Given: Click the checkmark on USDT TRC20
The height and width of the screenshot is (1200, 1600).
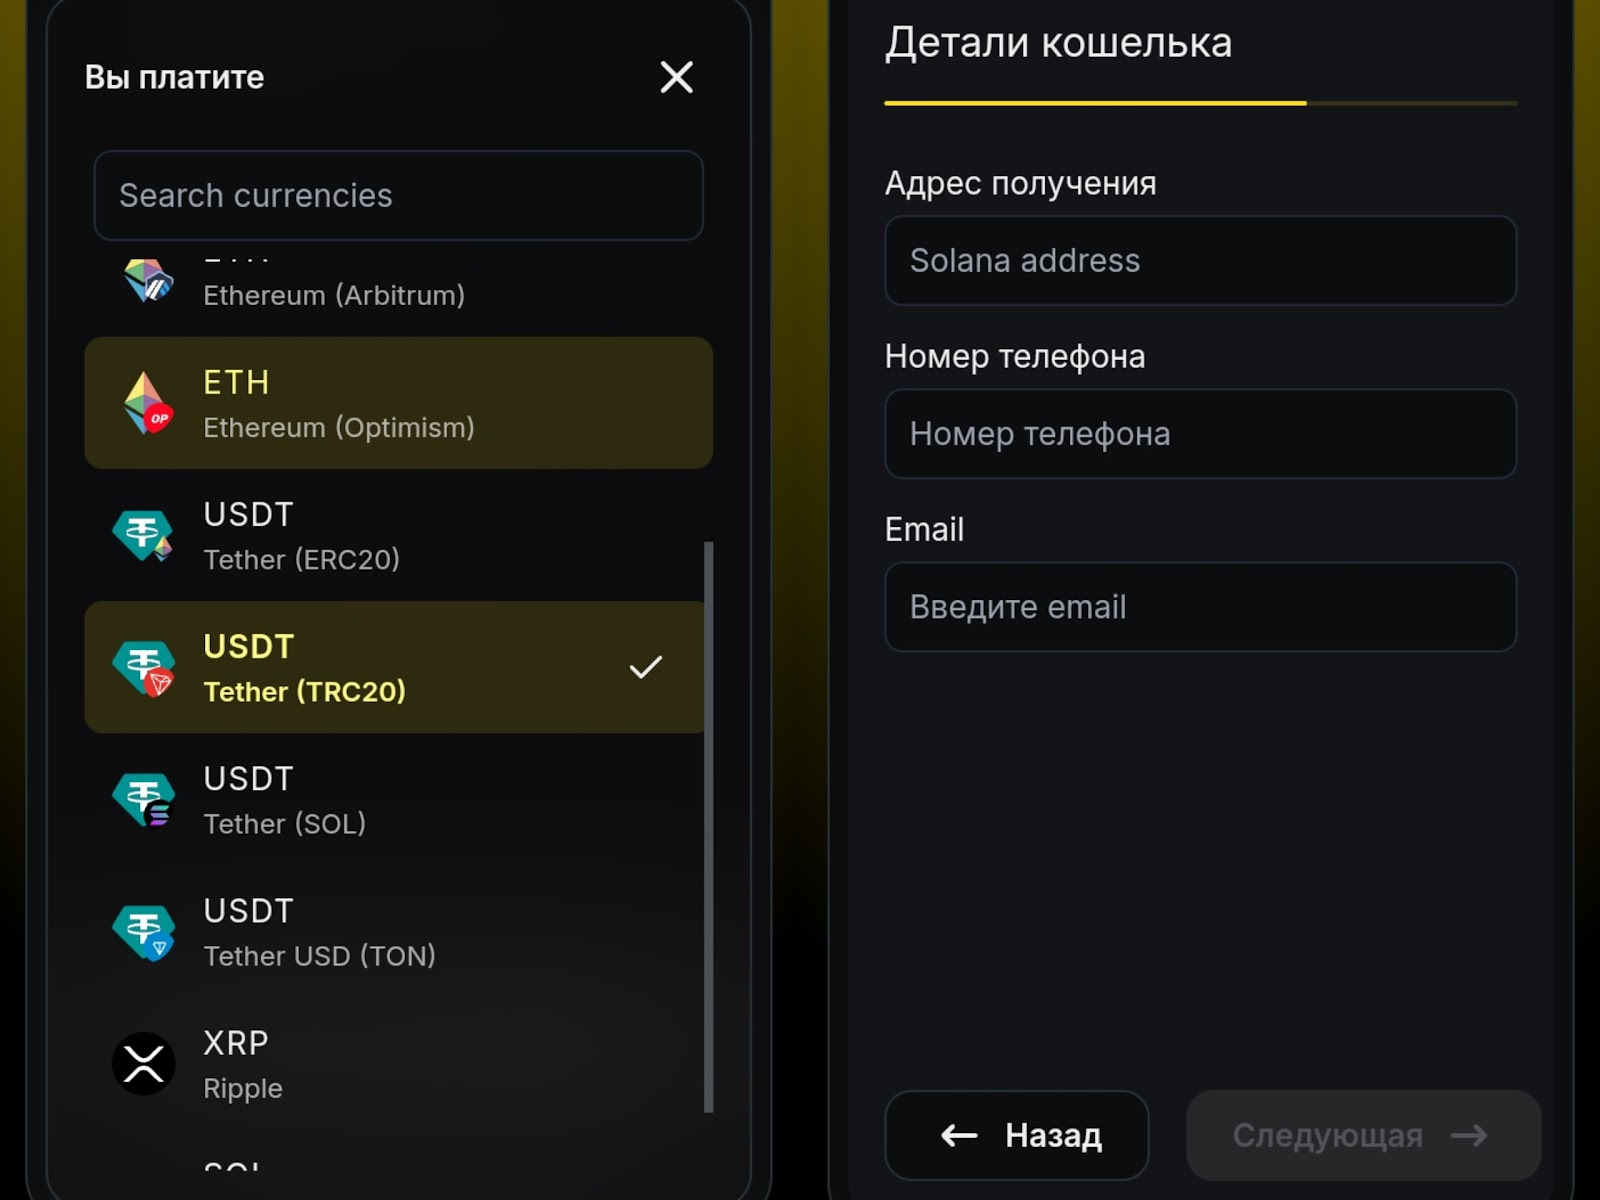Looking at the screenshot, I should tap(645, 667).
